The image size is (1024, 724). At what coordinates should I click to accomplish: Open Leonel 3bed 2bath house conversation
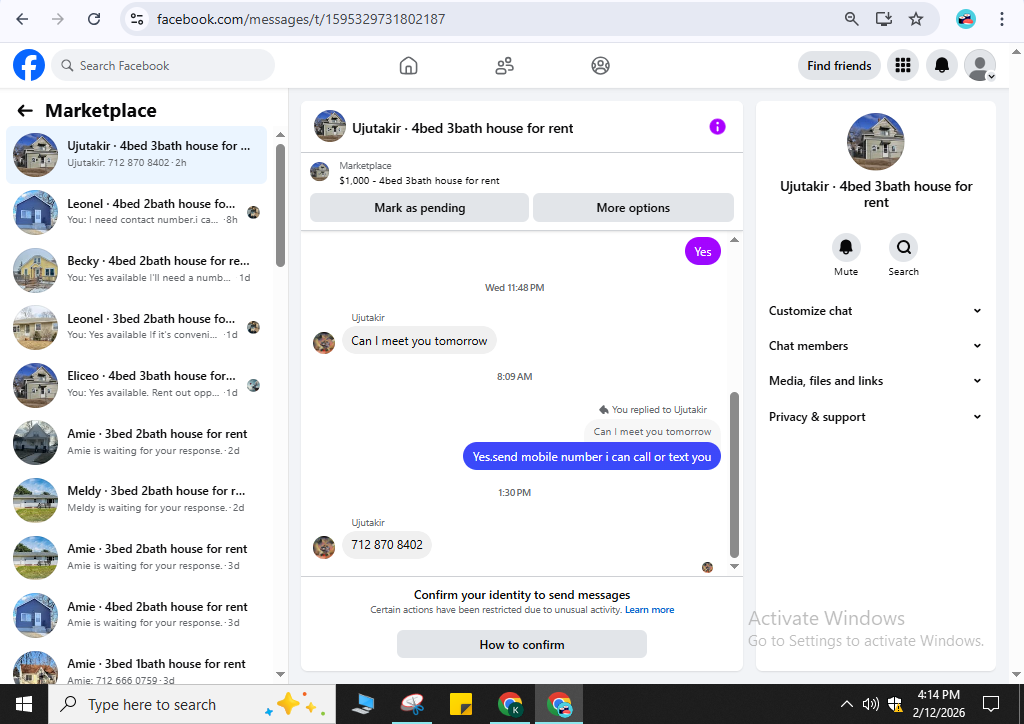136,327
